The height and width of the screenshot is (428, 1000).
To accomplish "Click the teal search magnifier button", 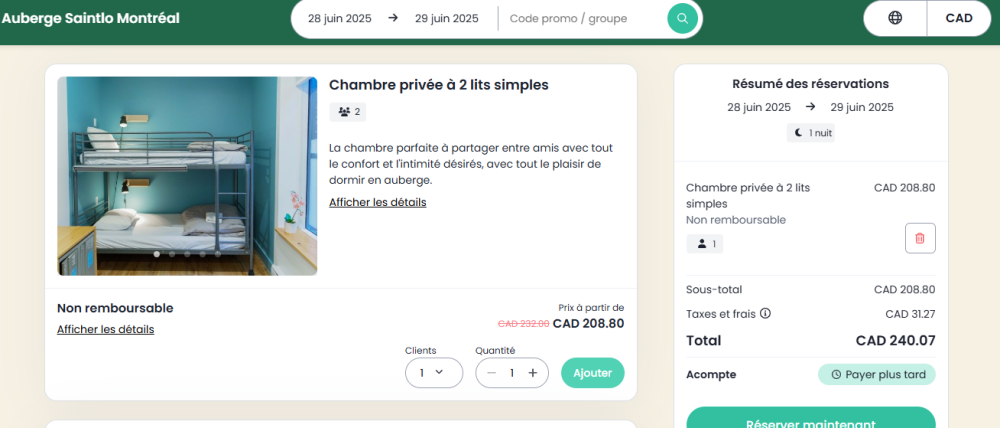I will pyautogui.click(x=682, y=18).
